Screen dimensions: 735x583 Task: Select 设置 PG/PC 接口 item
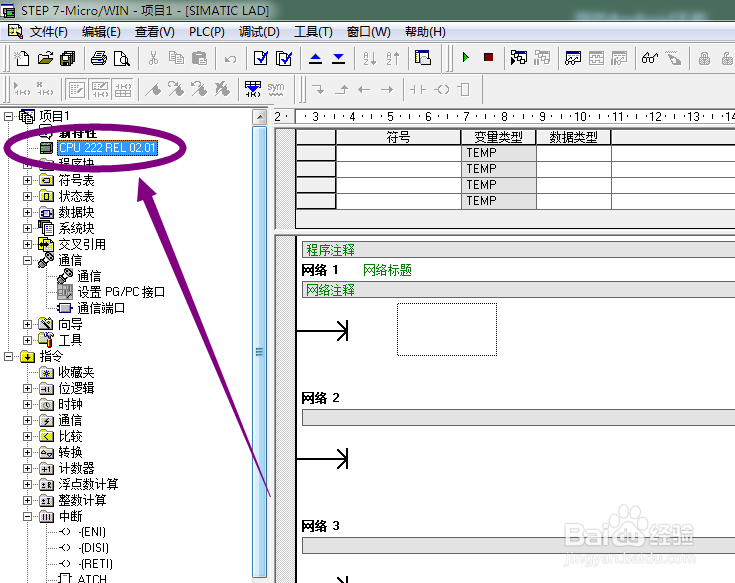pos(121,292)
